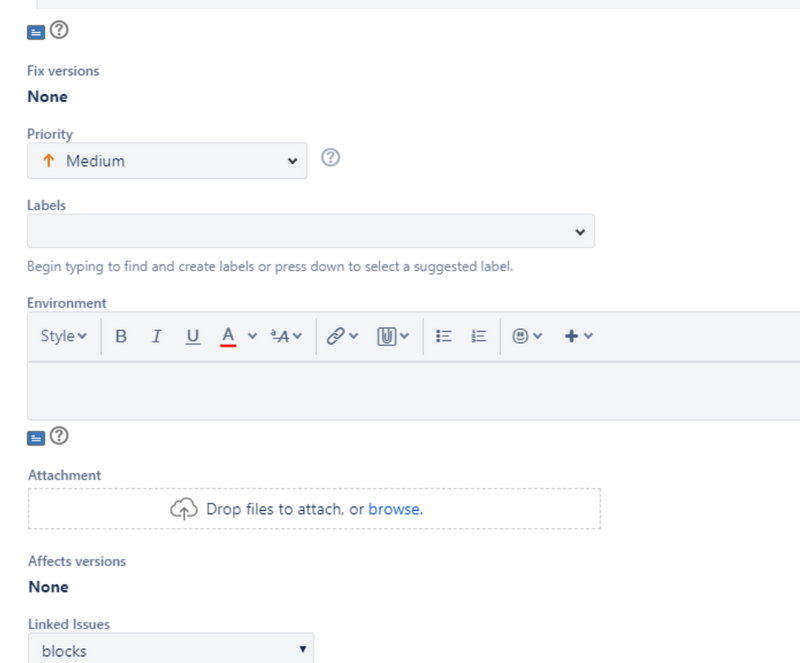The width and height of the screenshot is (800, 663).
Task: Apply bold formatting in Environment editor
Action: (x=121, y=337)
